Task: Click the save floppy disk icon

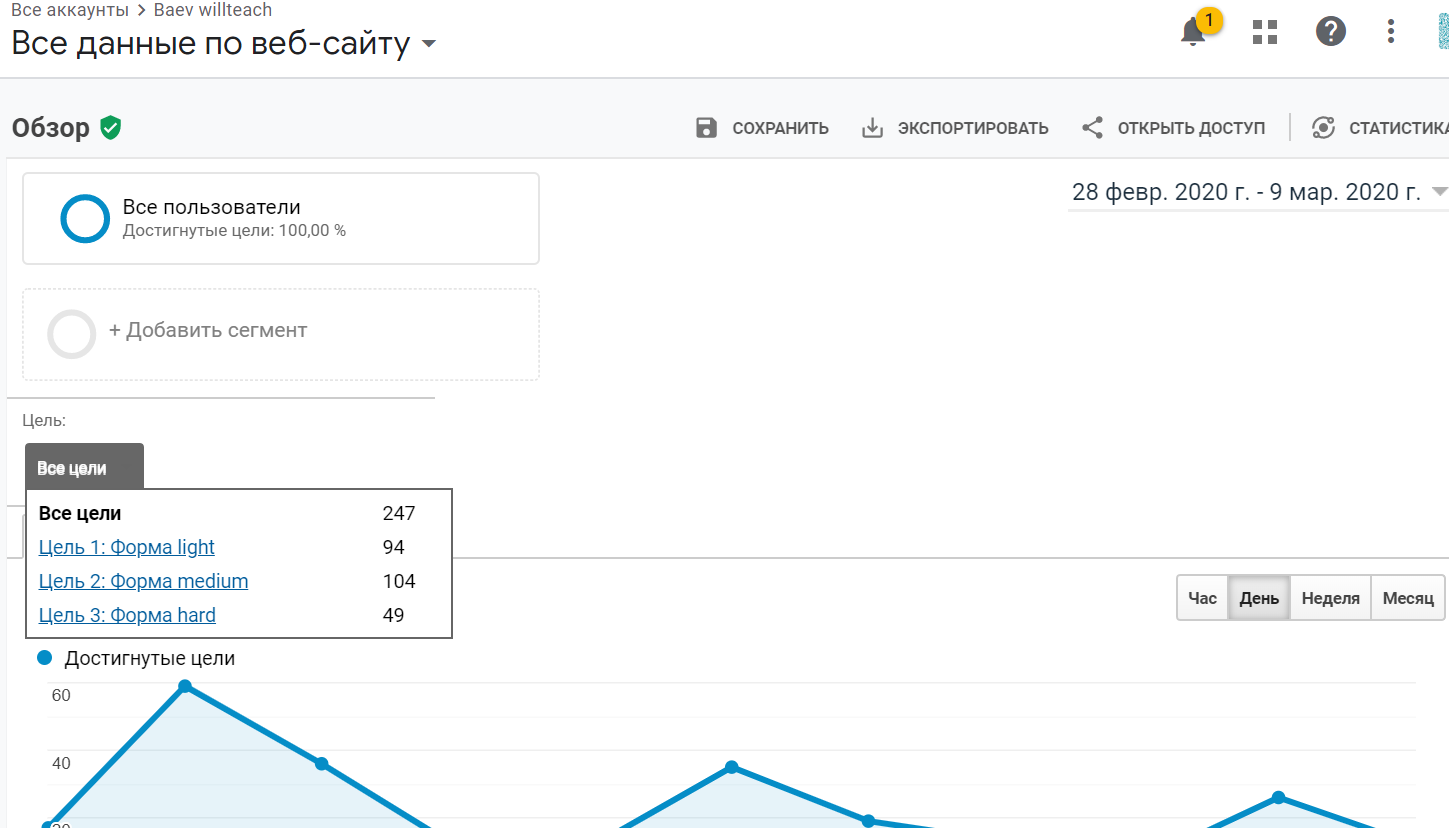Action: [x=707, y=128]
